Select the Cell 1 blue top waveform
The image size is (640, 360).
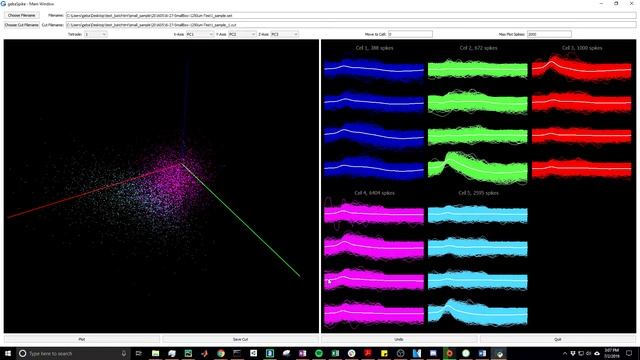pyautogui.click(x=374, y=69)
